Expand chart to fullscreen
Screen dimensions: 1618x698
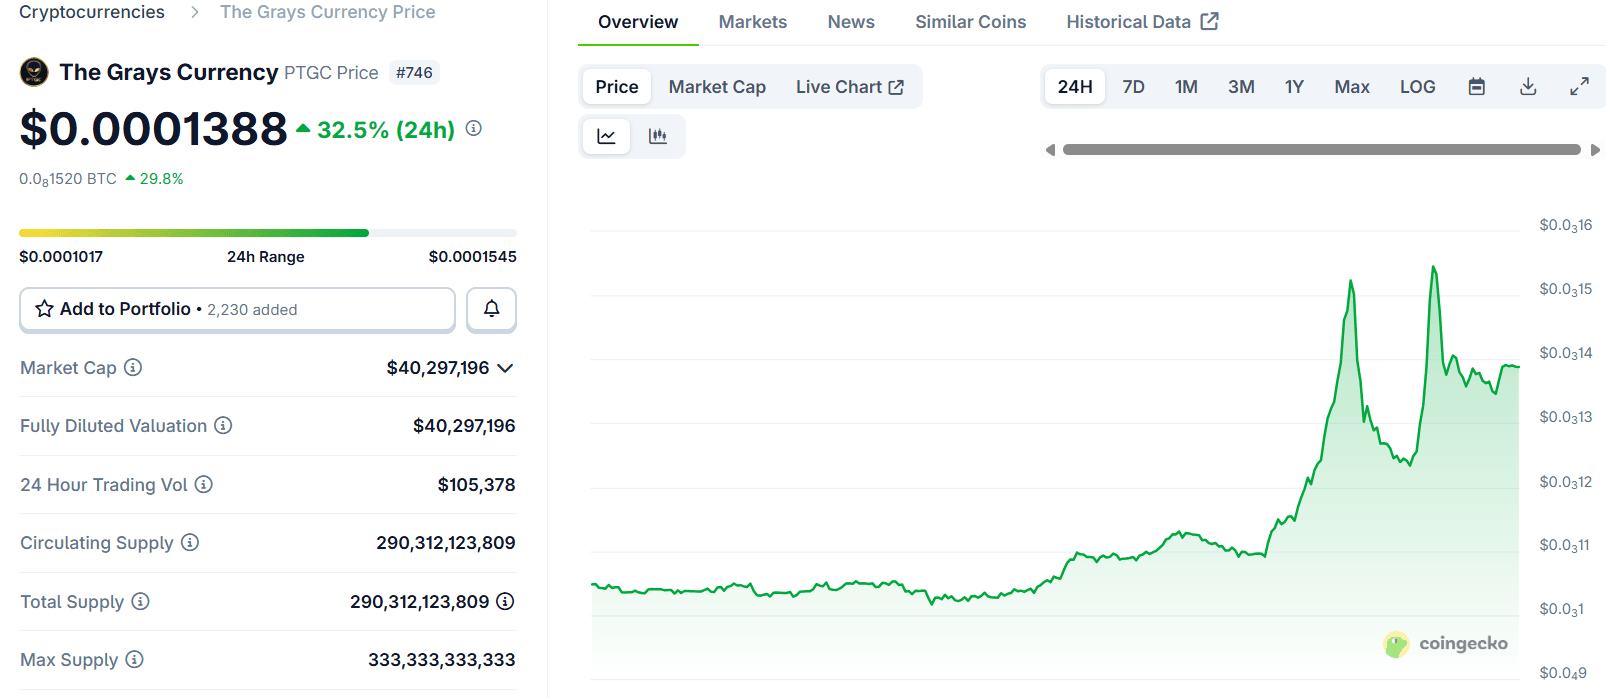[1579, 87]
